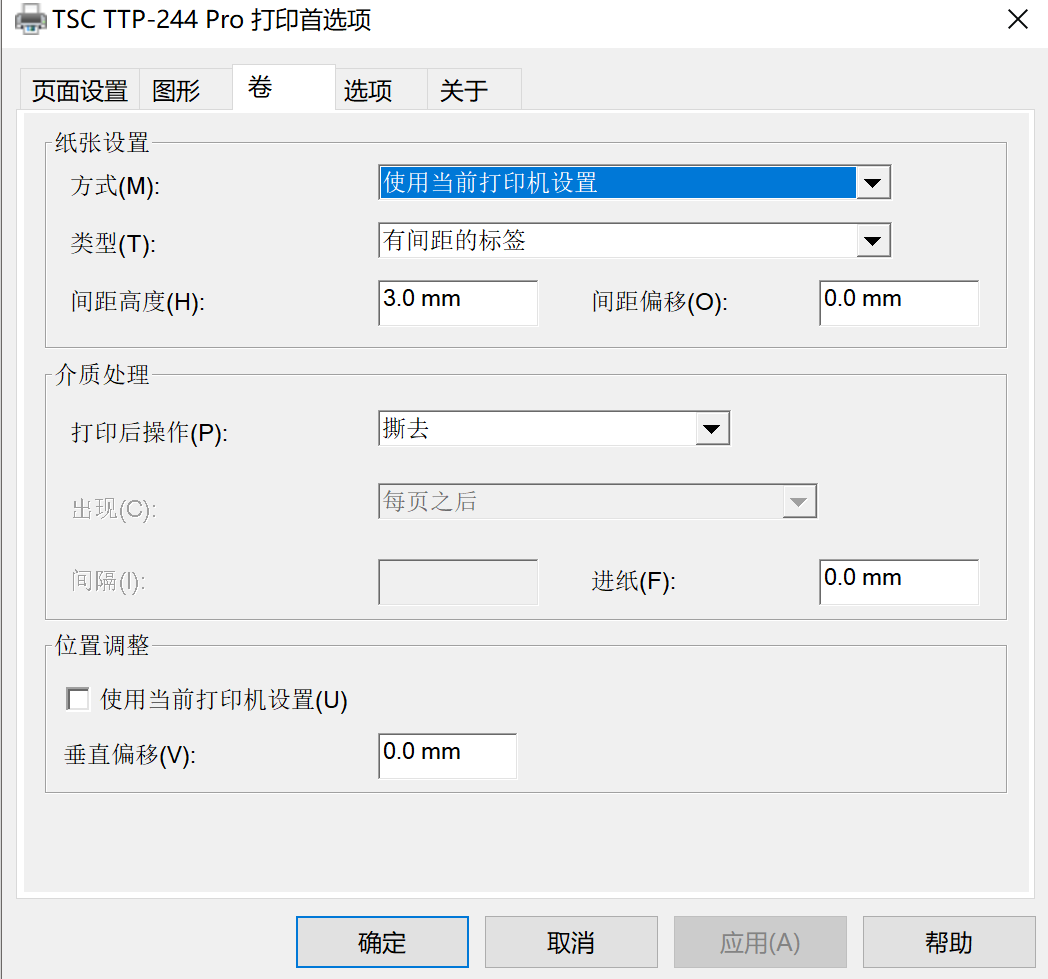Click the 卷 tab
The height and width of the screenshot is (979, 1048).
coord(261,88)
